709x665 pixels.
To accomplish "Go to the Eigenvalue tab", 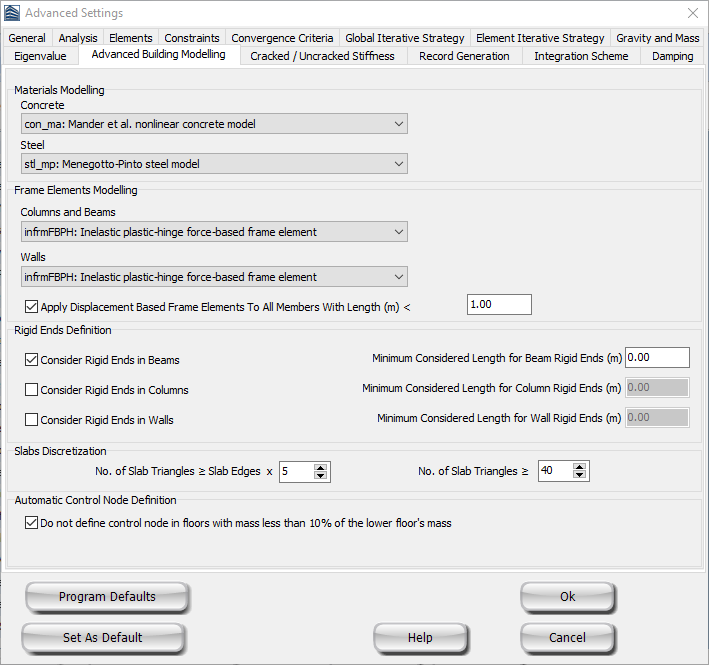I will coord(40,56).
